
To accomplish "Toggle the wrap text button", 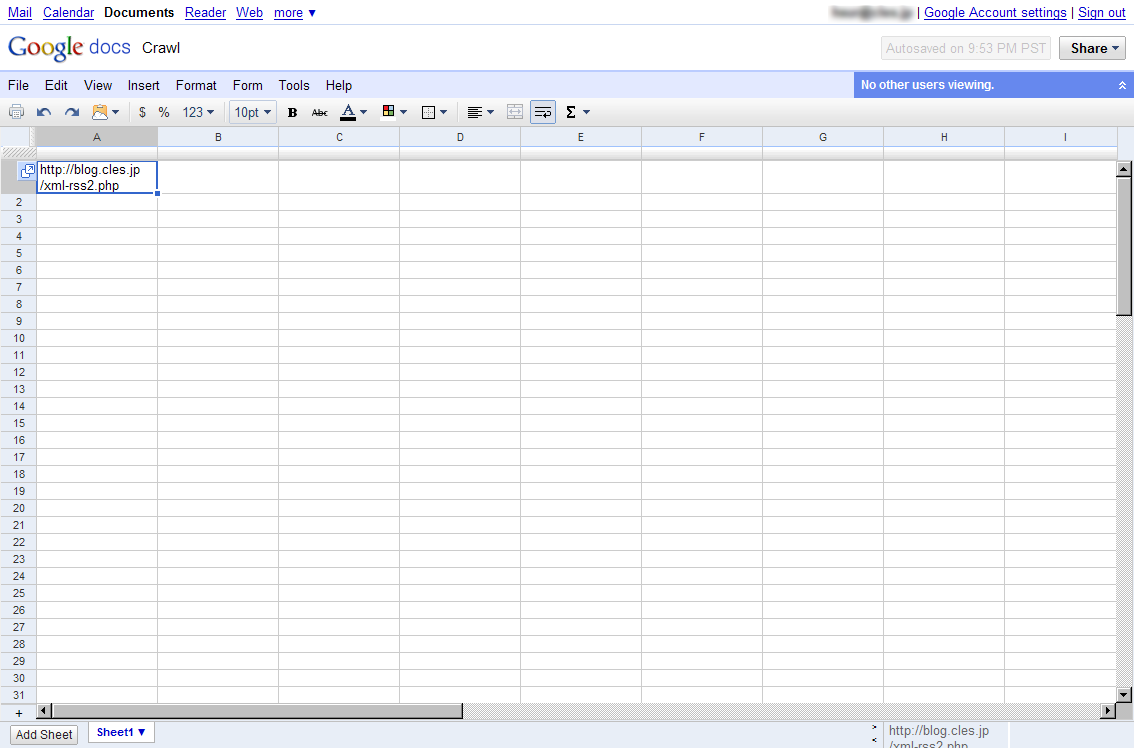I will [x=543, y=112].
